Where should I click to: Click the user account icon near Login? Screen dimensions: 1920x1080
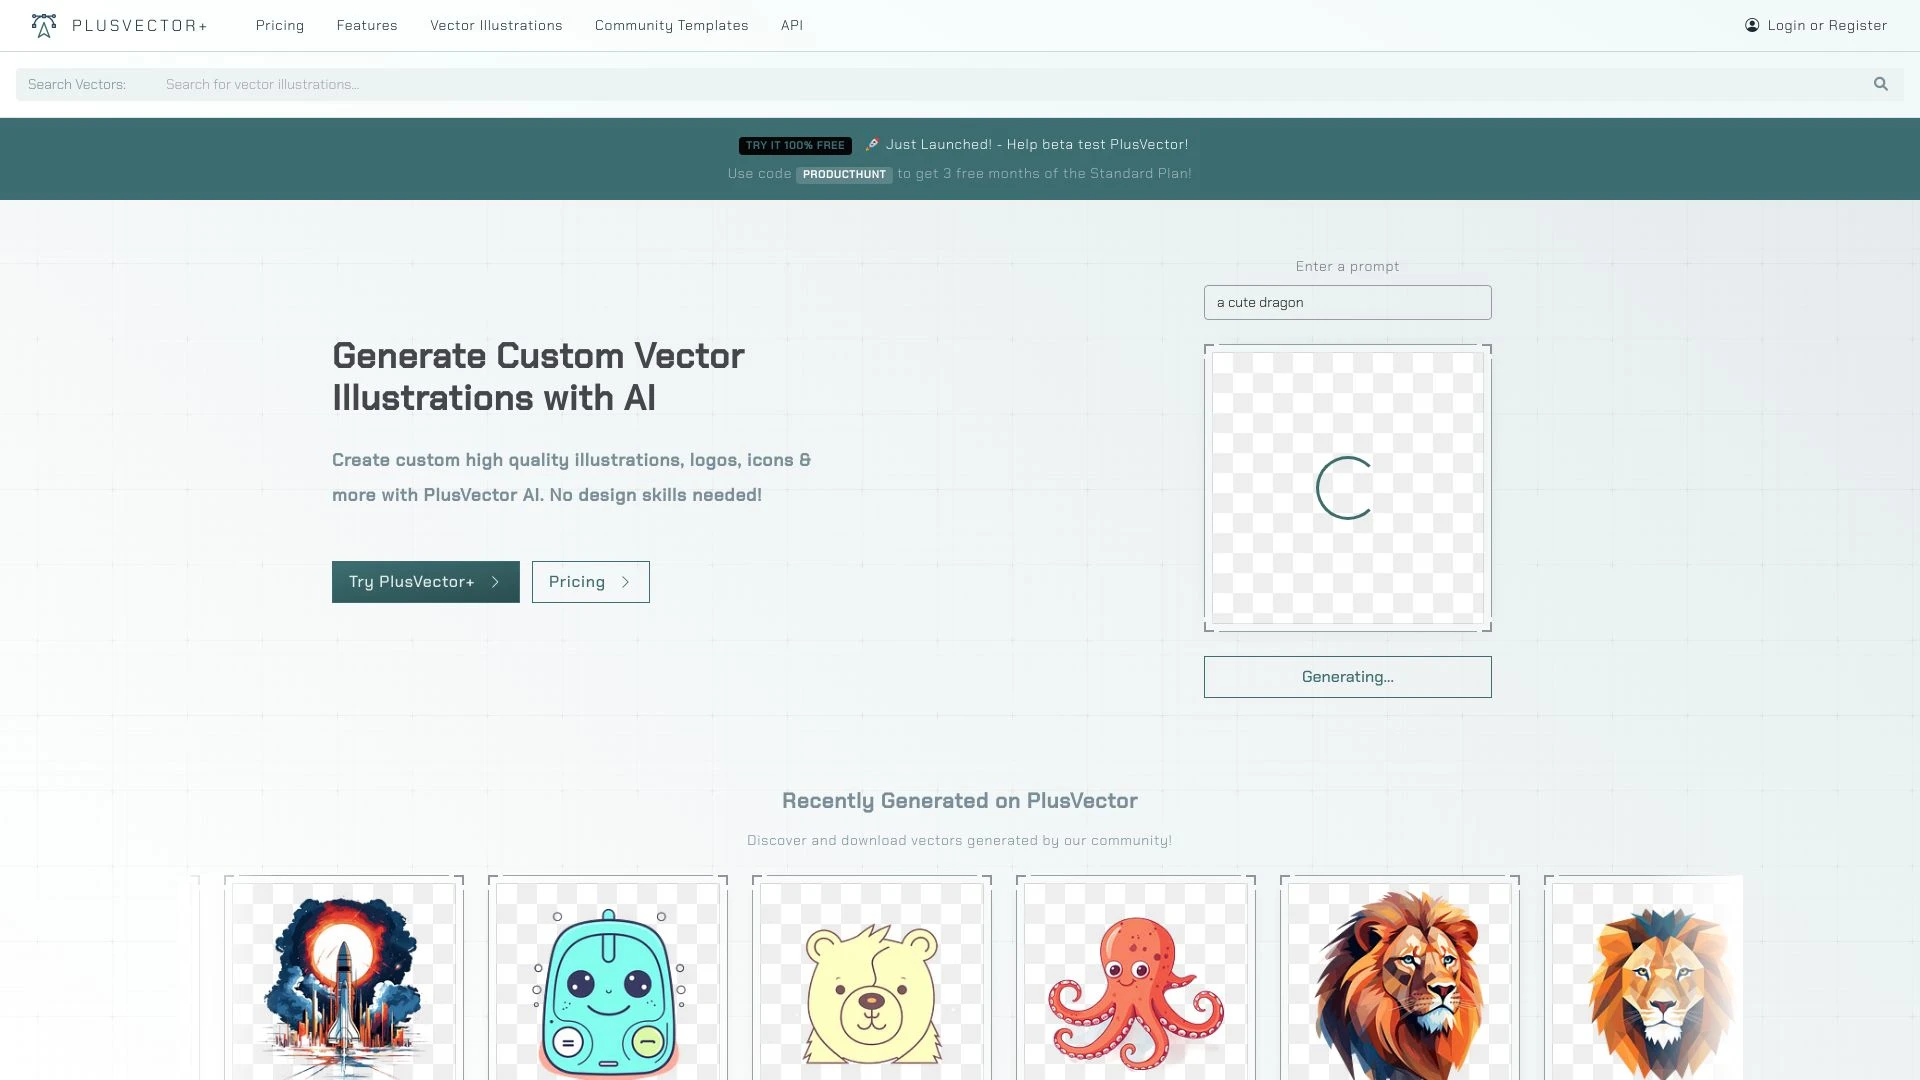(x=1751, y=25)
